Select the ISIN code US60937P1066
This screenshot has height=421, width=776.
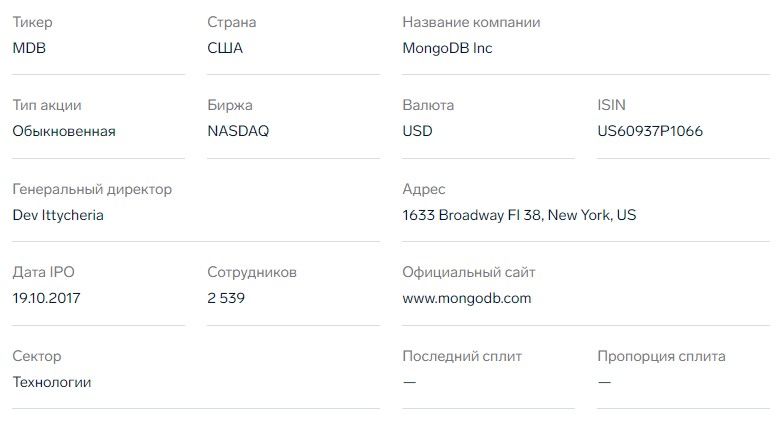point(649,131)
